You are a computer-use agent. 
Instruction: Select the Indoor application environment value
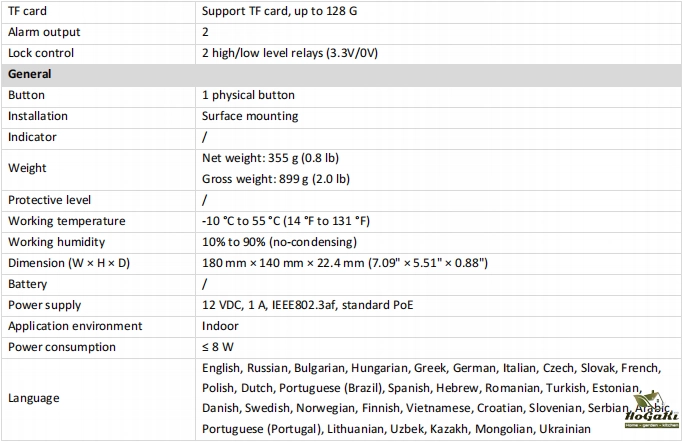(221, 326)
